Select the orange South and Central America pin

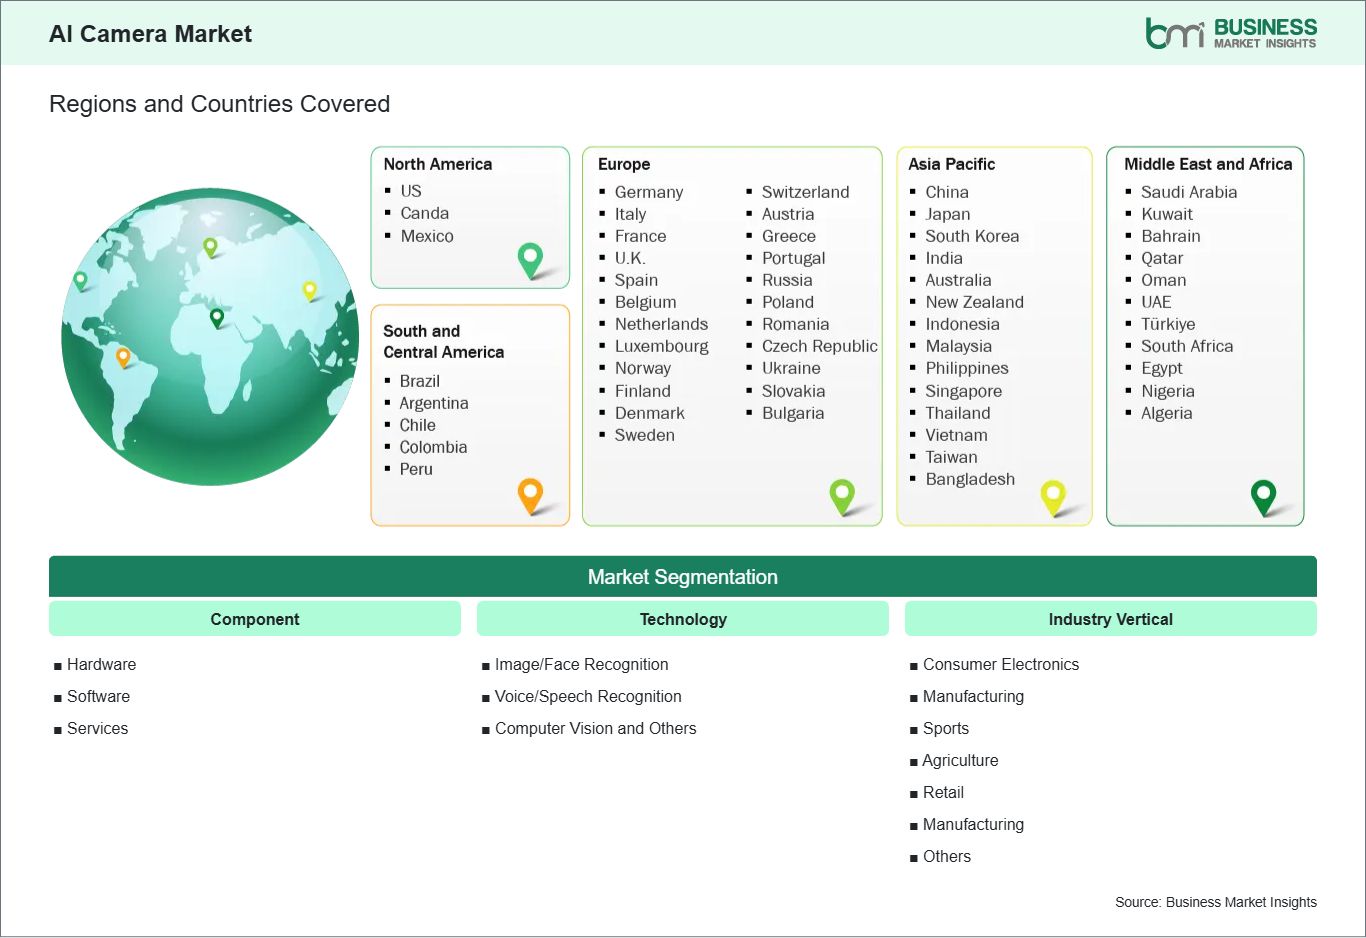coord(529,496)
